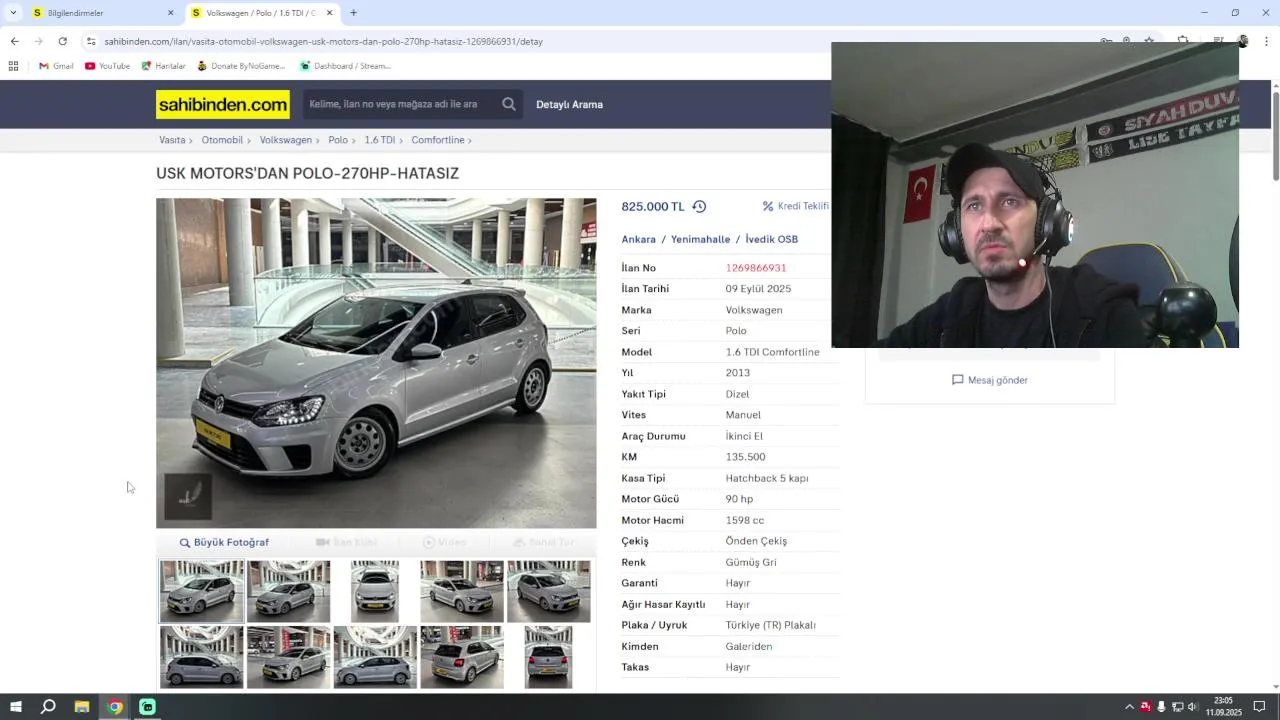The height and width of the screenshot is (720, 1280).
Task: Click the Volkswagen breadcrumb
Action: pos(286,140)
